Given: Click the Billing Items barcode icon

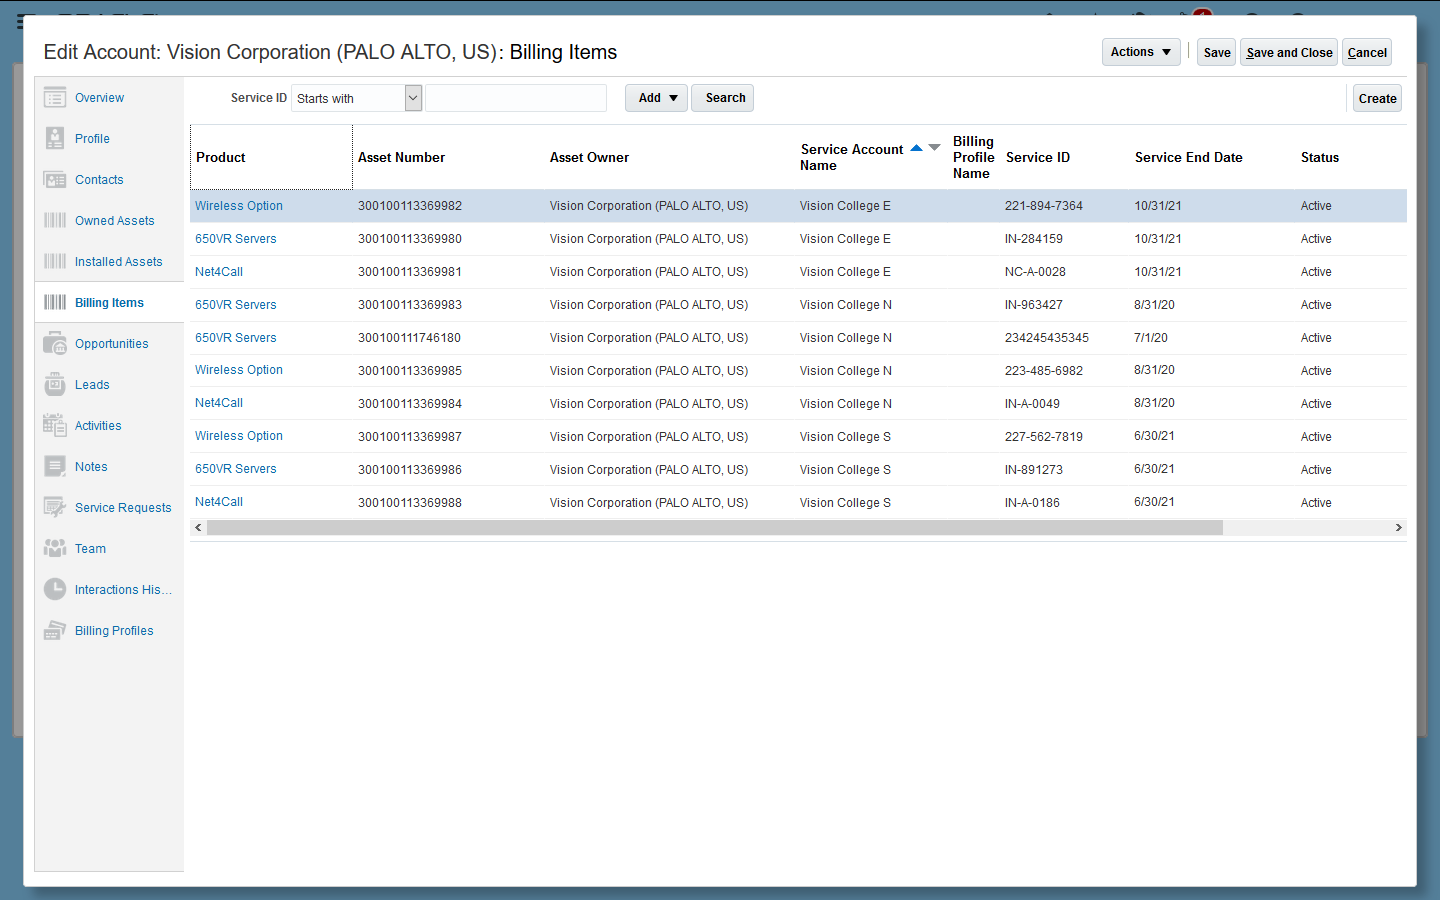Looking at the screenshot, I should [55, 303].
